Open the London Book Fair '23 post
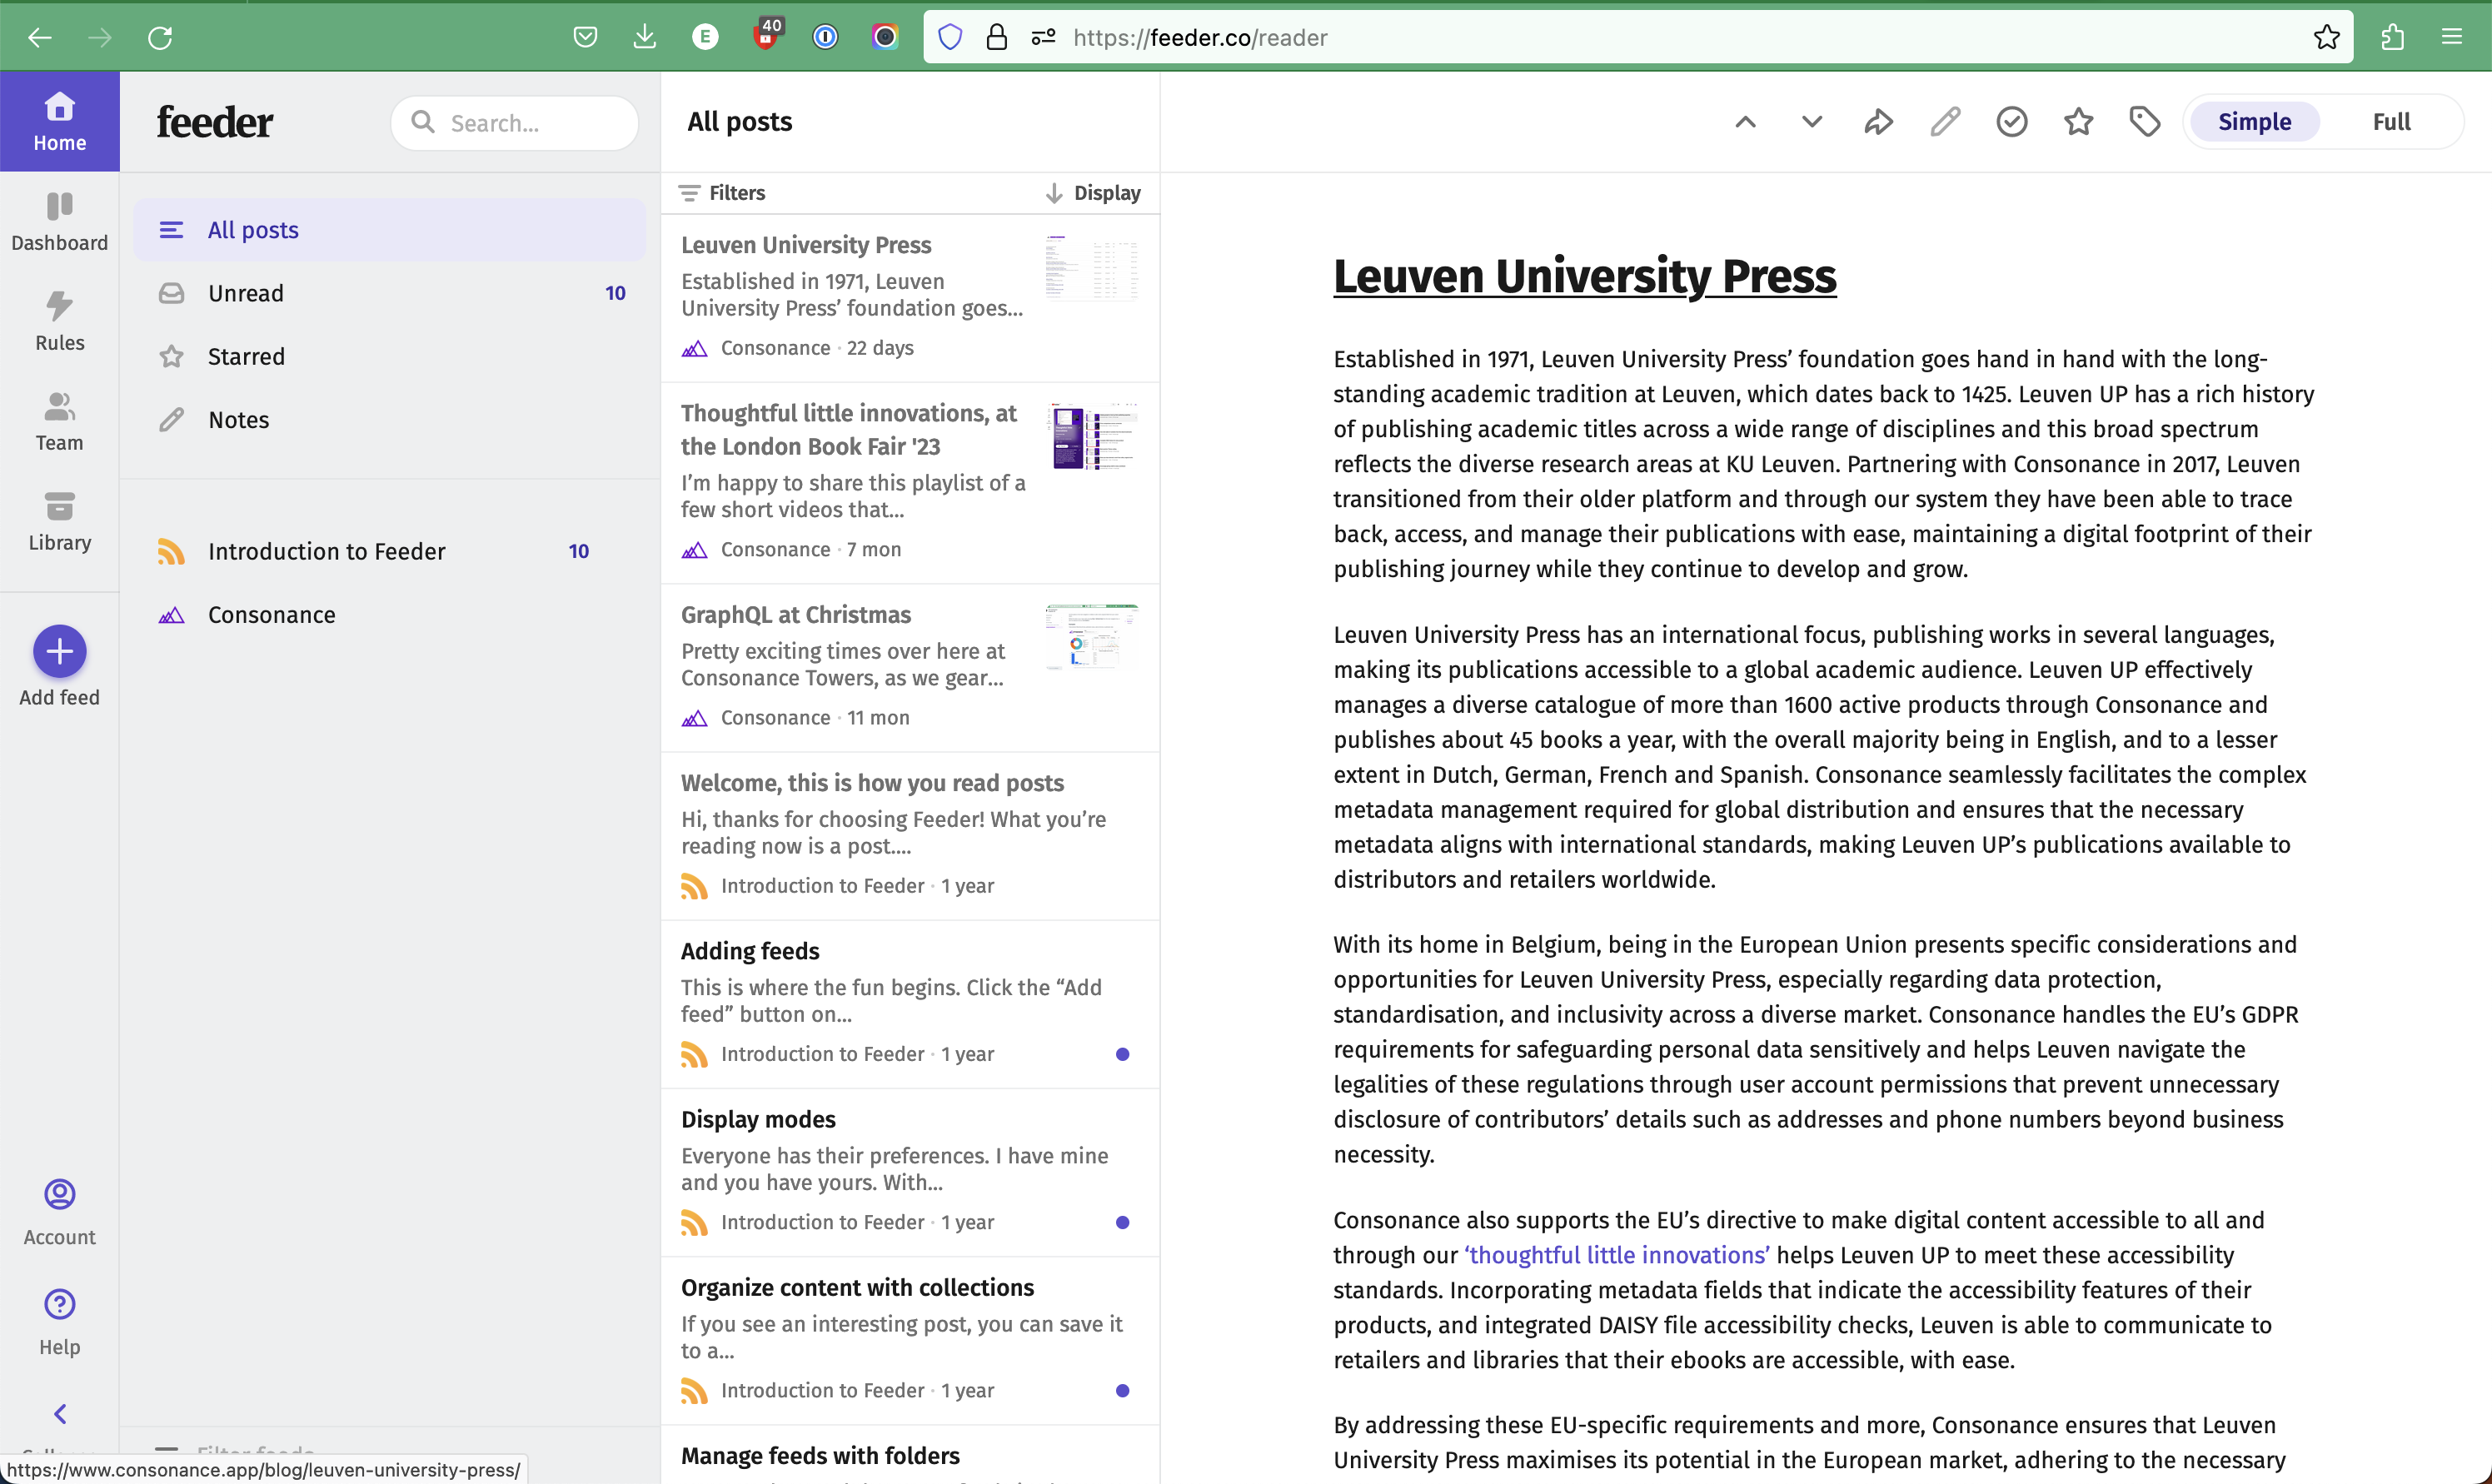2492x1484 pixels. pos(910,483)
